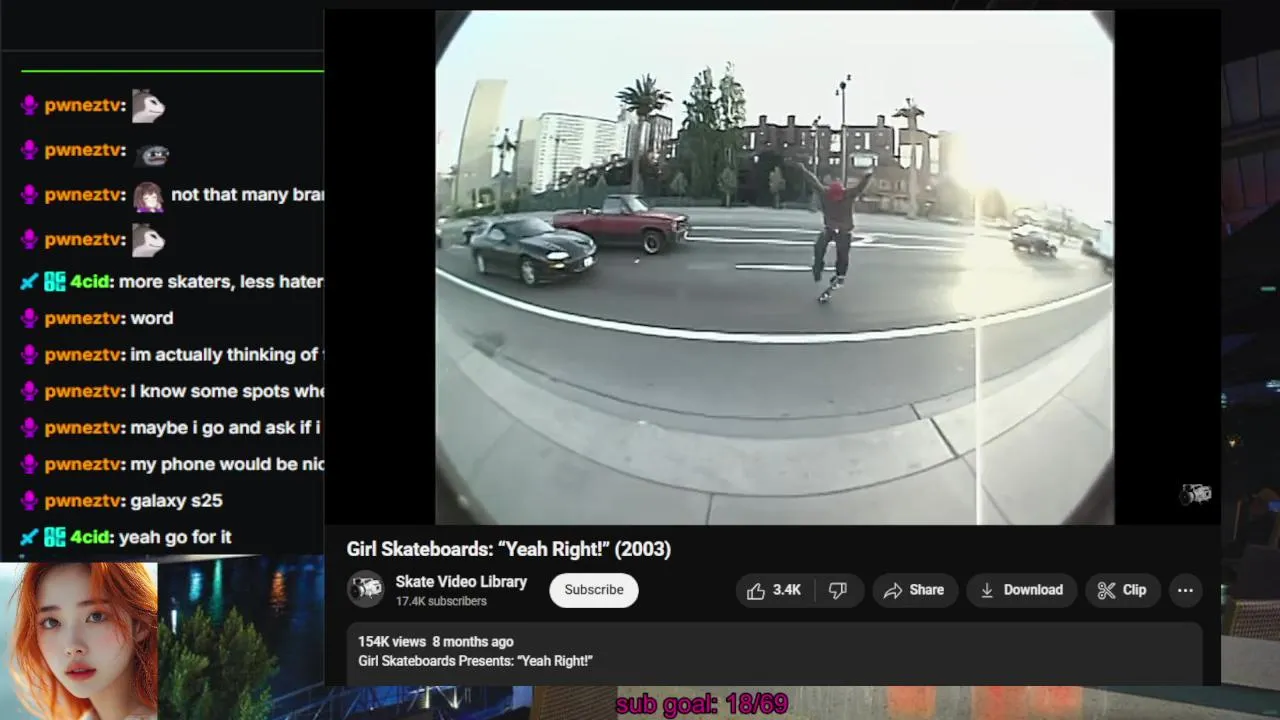Click the Download button
Image resolution: width=1280 pixels, height=720 pixels.
tap(1021, 590)
